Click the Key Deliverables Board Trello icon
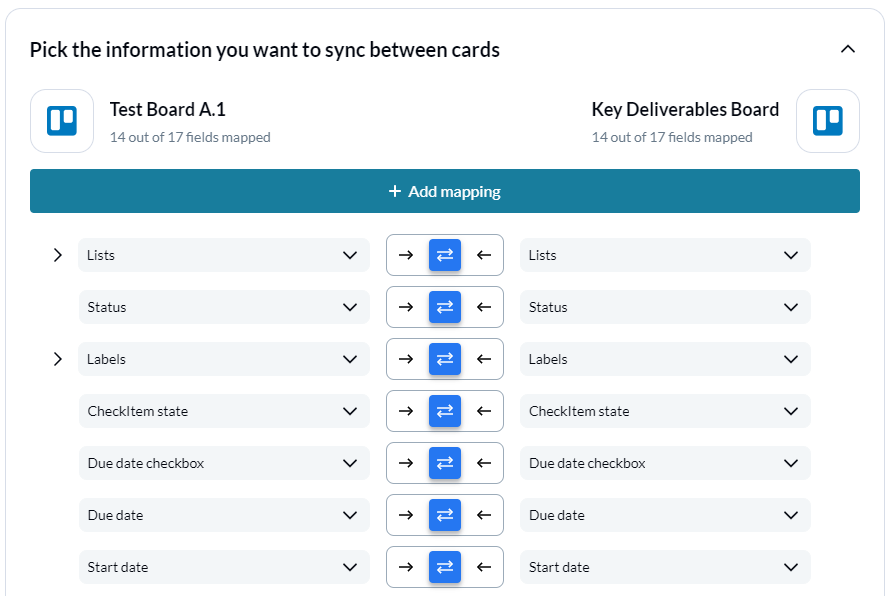 click(828, 121)
